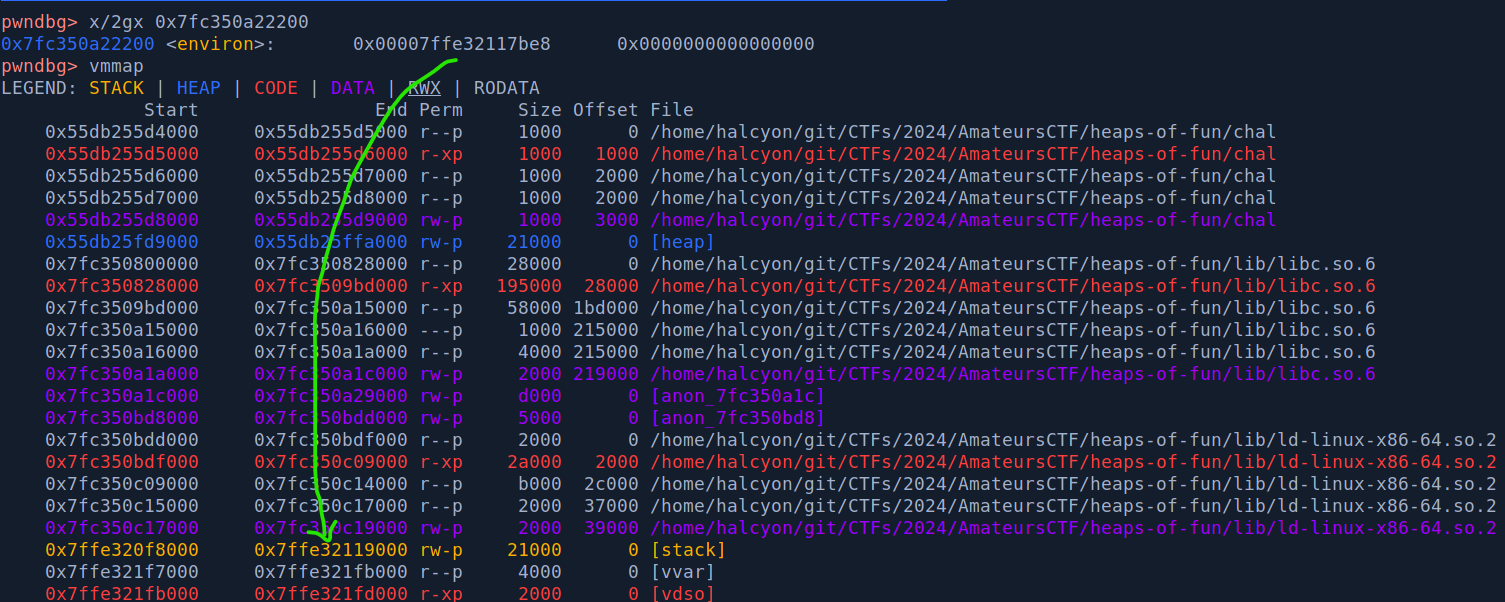Click the File column header
The image size is (1505, 602).
pyautogui.click(x=671, y=110)
